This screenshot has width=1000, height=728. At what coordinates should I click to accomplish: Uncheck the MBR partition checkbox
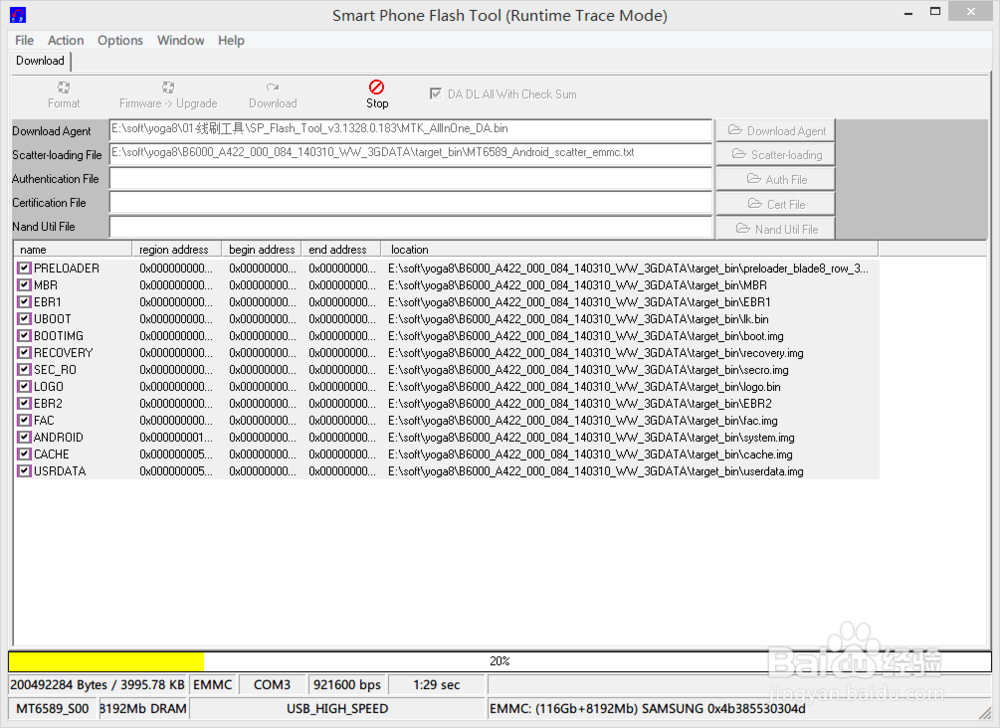click(x=24, y=285)
